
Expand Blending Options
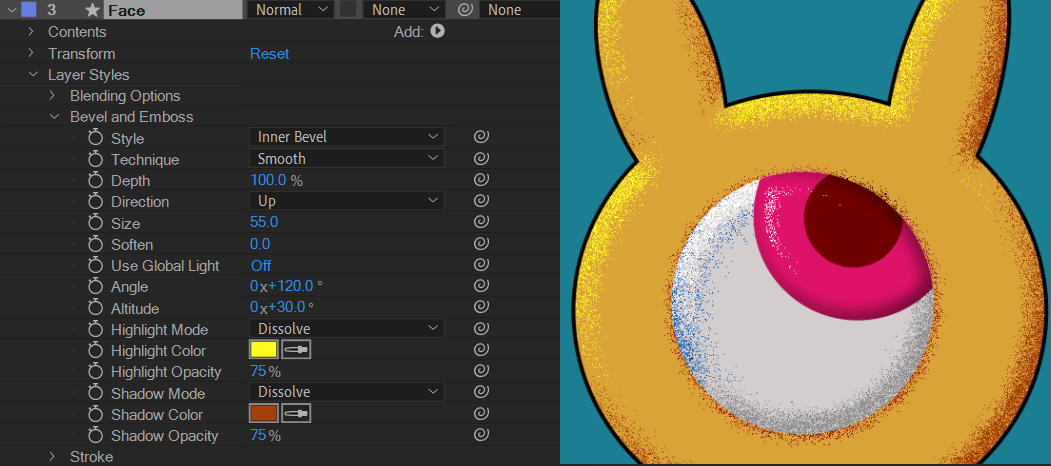coord(52,95)
